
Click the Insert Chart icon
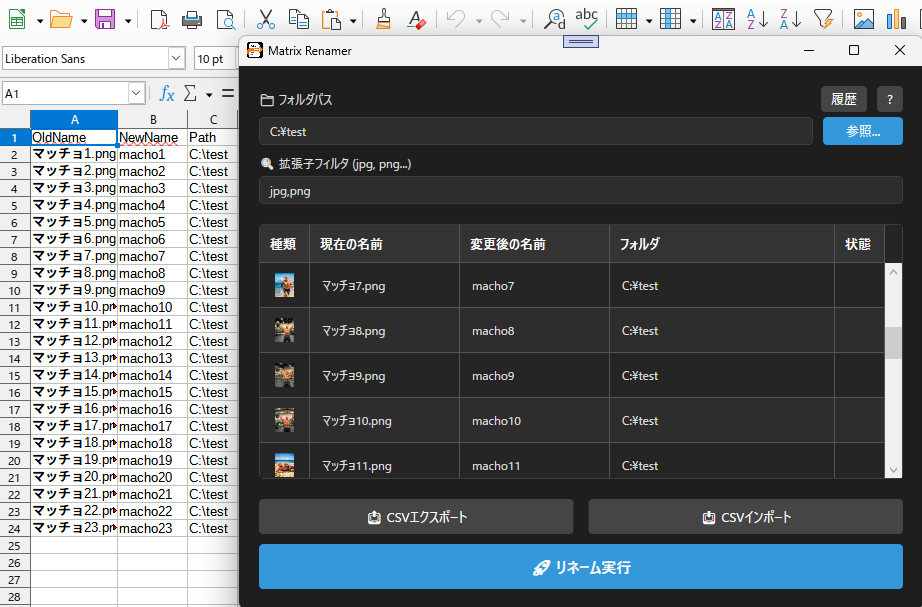click(896, 19)
